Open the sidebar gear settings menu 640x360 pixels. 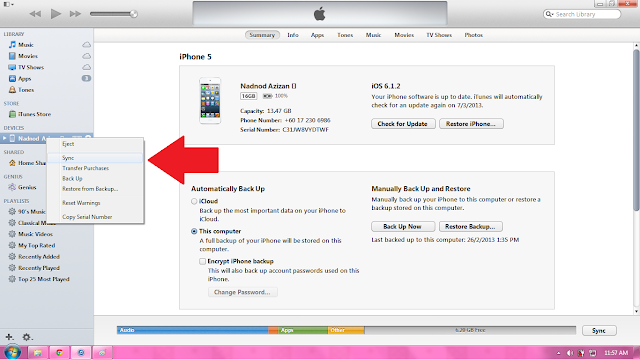(27, 337)
